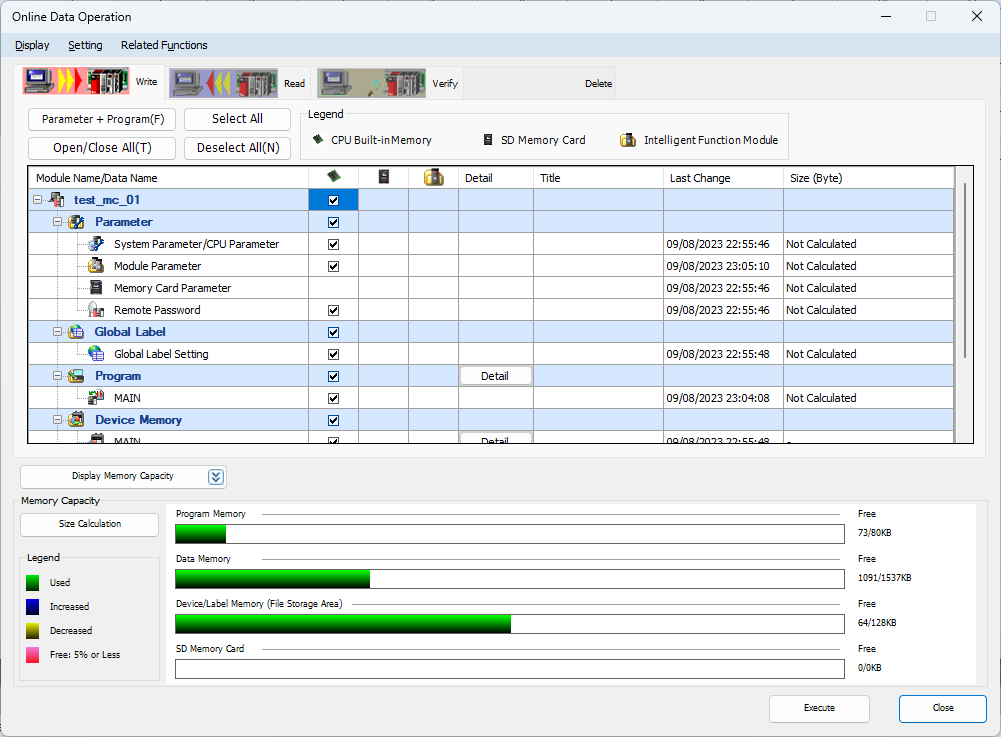Viewport: 1001px width, 737px height.
Task: Click the Module Parameter icon in tree
Action: [96, 266]
